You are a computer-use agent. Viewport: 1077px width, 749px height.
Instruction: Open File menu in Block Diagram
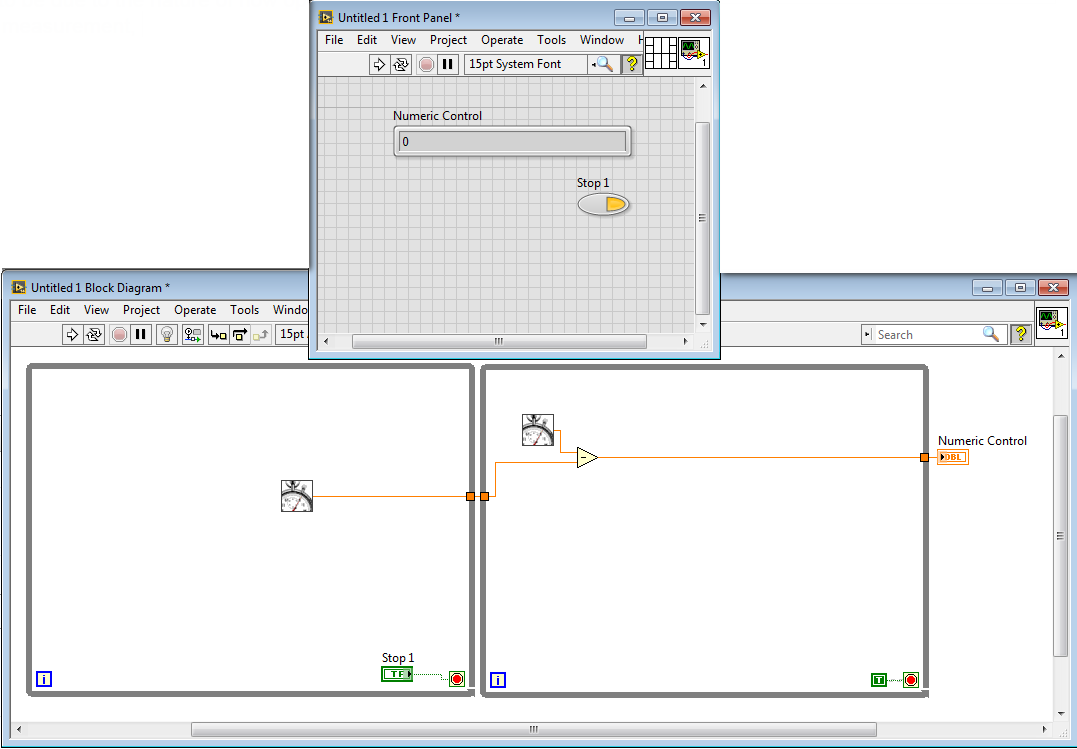click(x=27, y=310)
